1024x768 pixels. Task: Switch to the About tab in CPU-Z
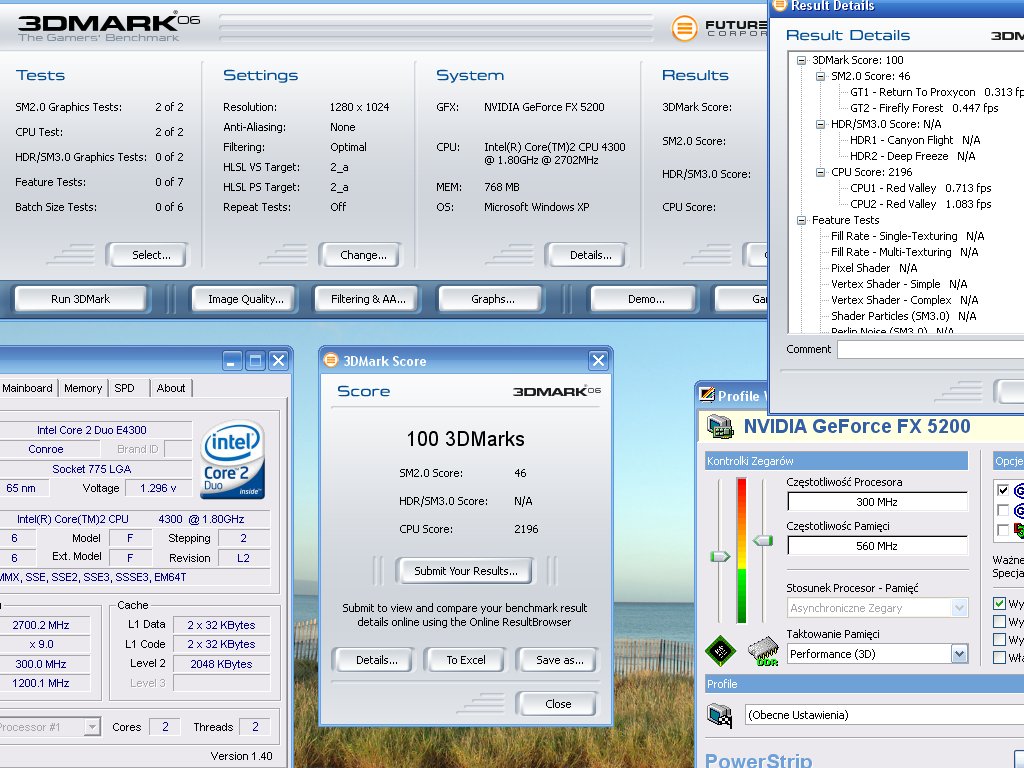tap(171, 388)
